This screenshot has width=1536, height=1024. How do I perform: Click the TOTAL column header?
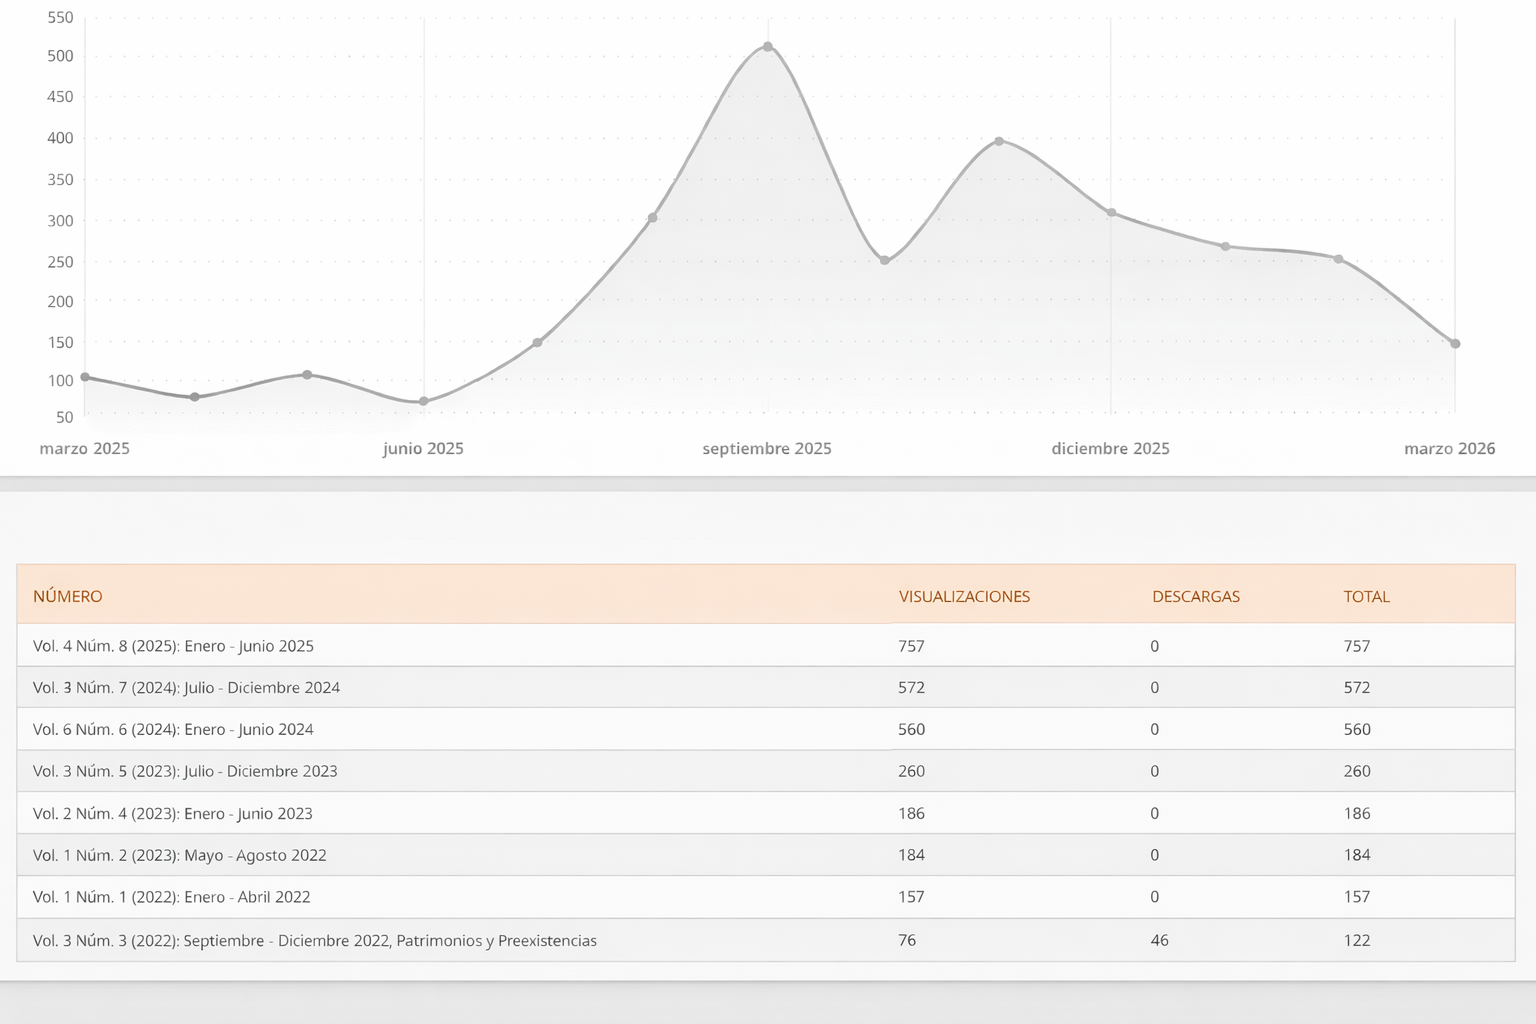[x=1366, y=596]
